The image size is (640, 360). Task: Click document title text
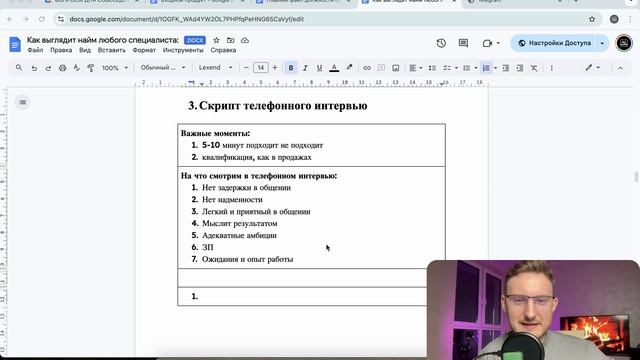pyautogui.click(x=103, y=40)
